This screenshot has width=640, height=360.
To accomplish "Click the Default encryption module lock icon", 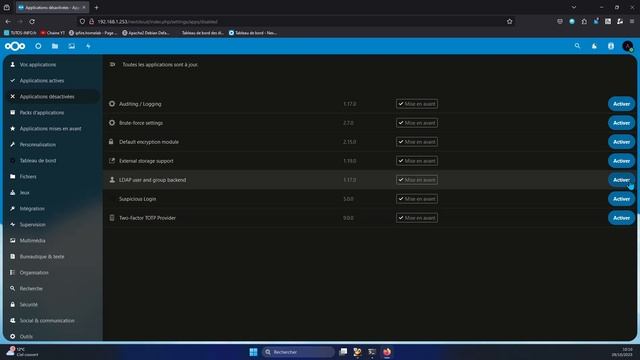I will point(111,142).
